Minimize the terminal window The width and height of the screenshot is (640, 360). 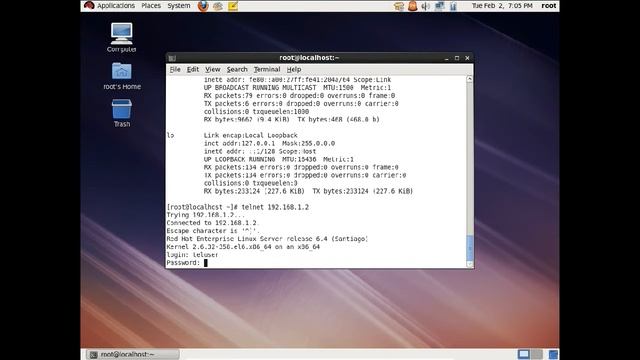447,58
